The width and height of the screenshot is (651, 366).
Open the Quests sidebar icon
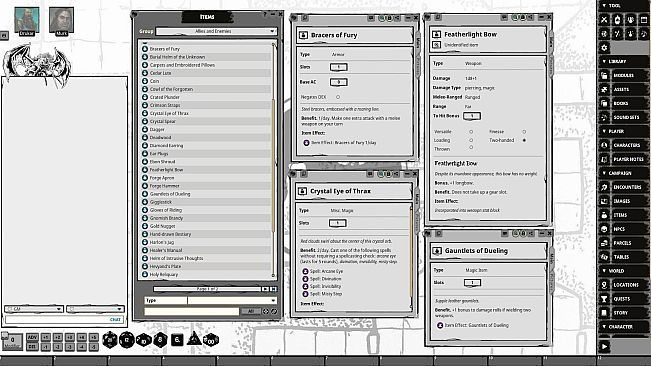coord(604,299)
